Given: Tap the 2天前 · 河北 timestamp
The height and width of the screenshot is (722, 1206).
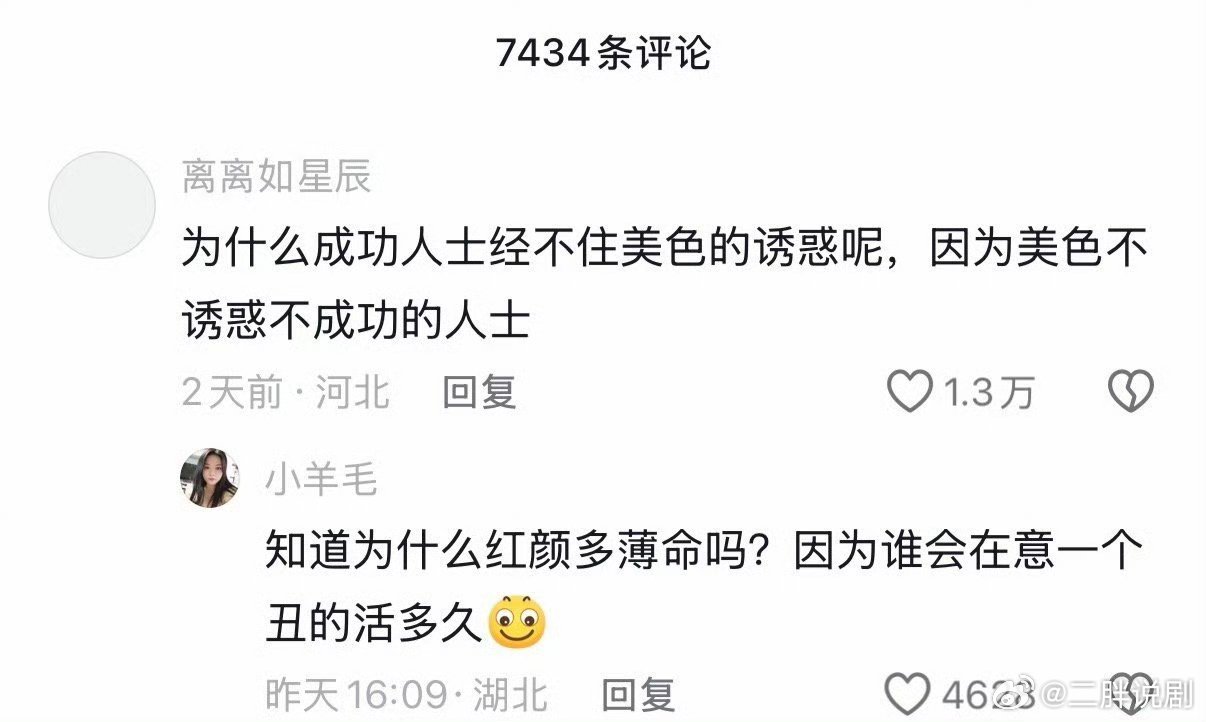Looking at the screenshot, I should (x=286, y=393).
